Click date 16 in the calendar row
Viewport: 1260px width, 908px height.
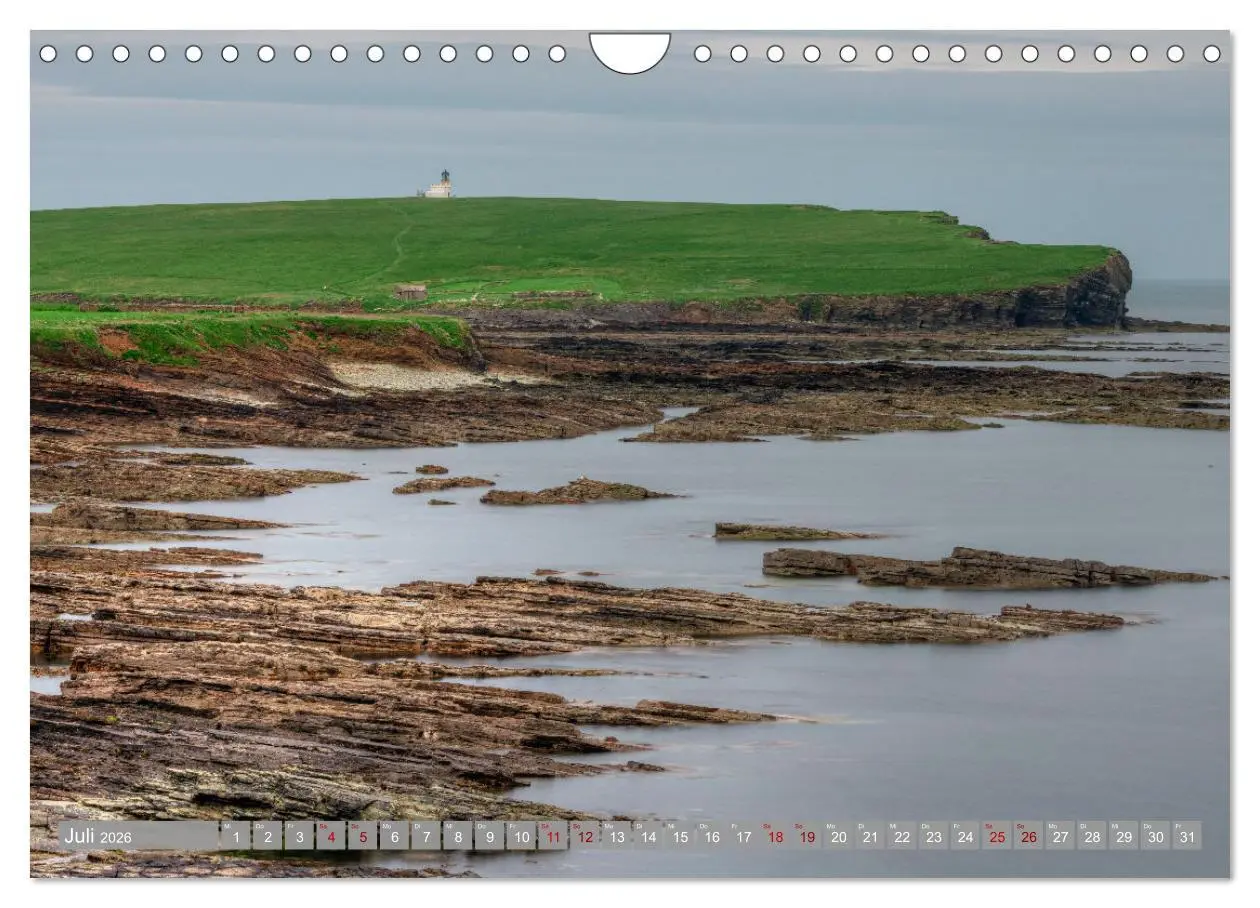(711, 836)
